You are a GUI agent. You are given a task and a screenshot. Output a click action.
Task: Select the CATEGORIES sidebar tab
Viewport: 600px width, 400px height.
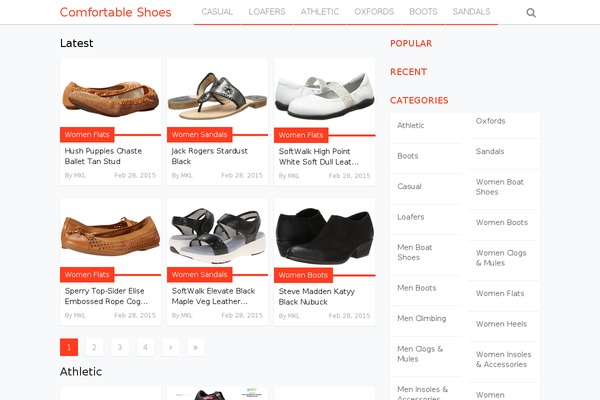pos(419,100)
